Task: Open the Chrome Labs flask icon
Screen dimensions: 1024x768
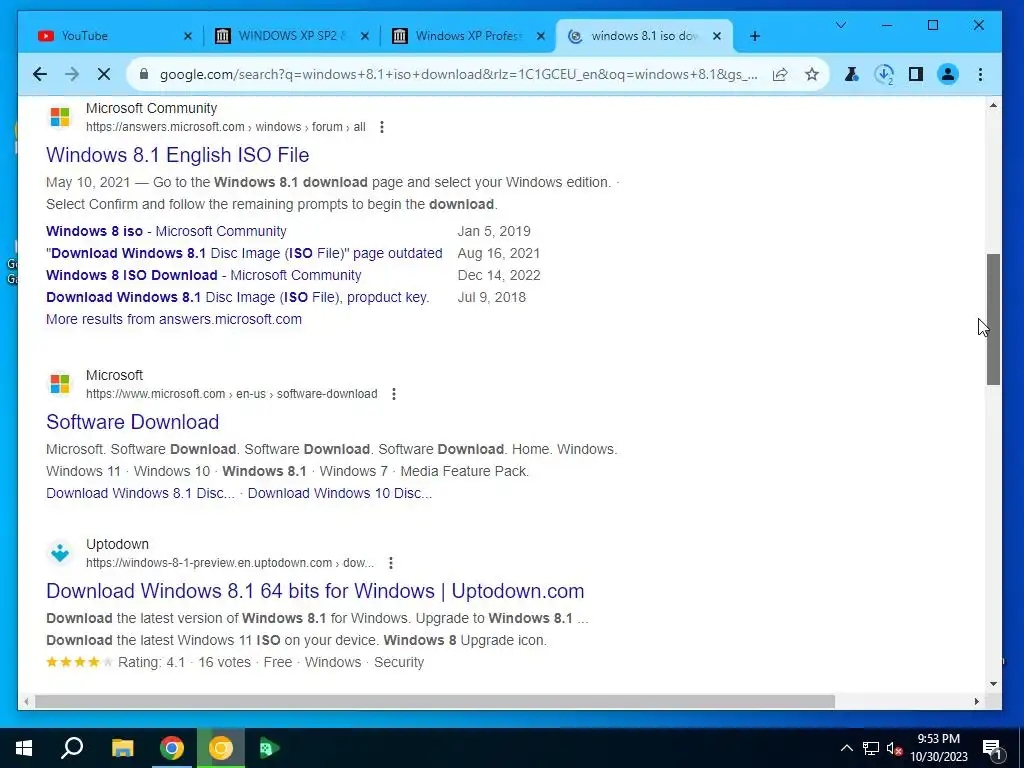Action: coord(852,74)
